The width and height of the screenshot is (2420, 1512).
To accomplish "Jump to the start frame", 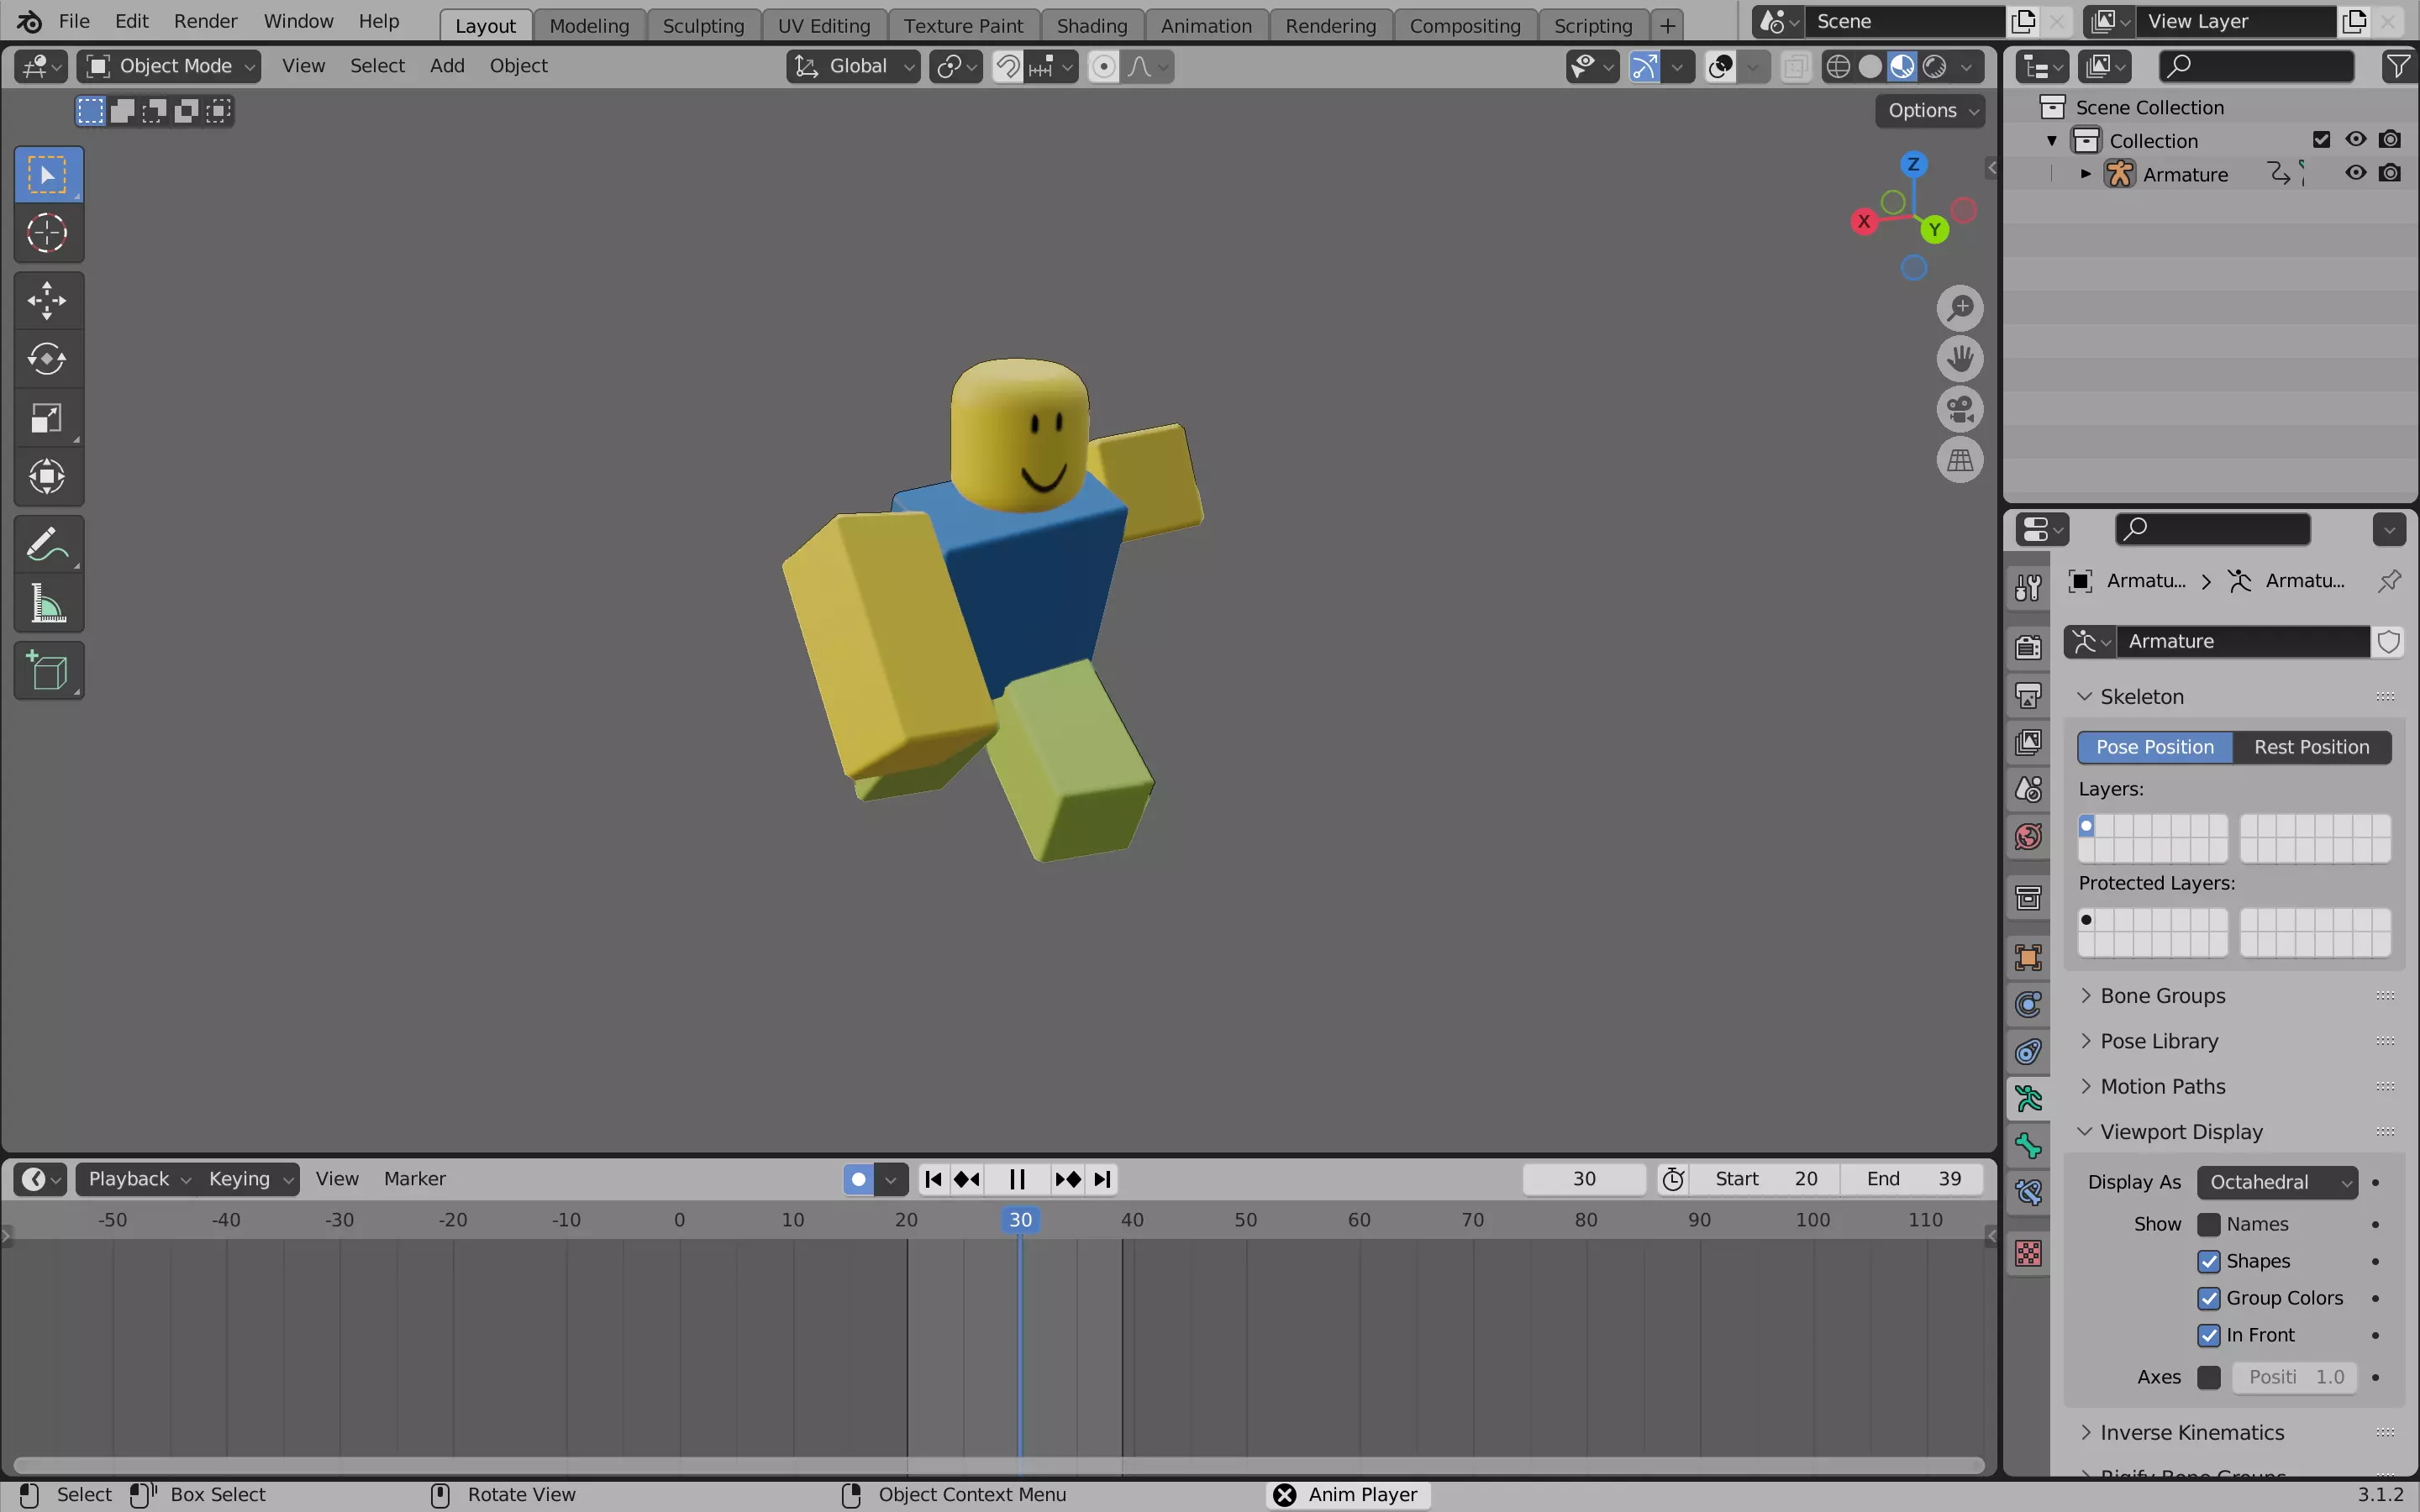I will pos(933,1179).
